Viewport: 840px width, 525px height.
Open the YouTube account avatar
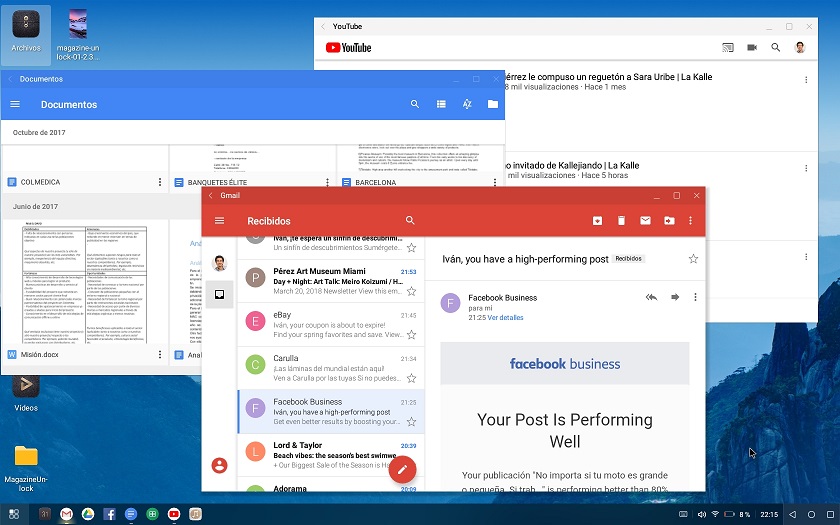800,48
